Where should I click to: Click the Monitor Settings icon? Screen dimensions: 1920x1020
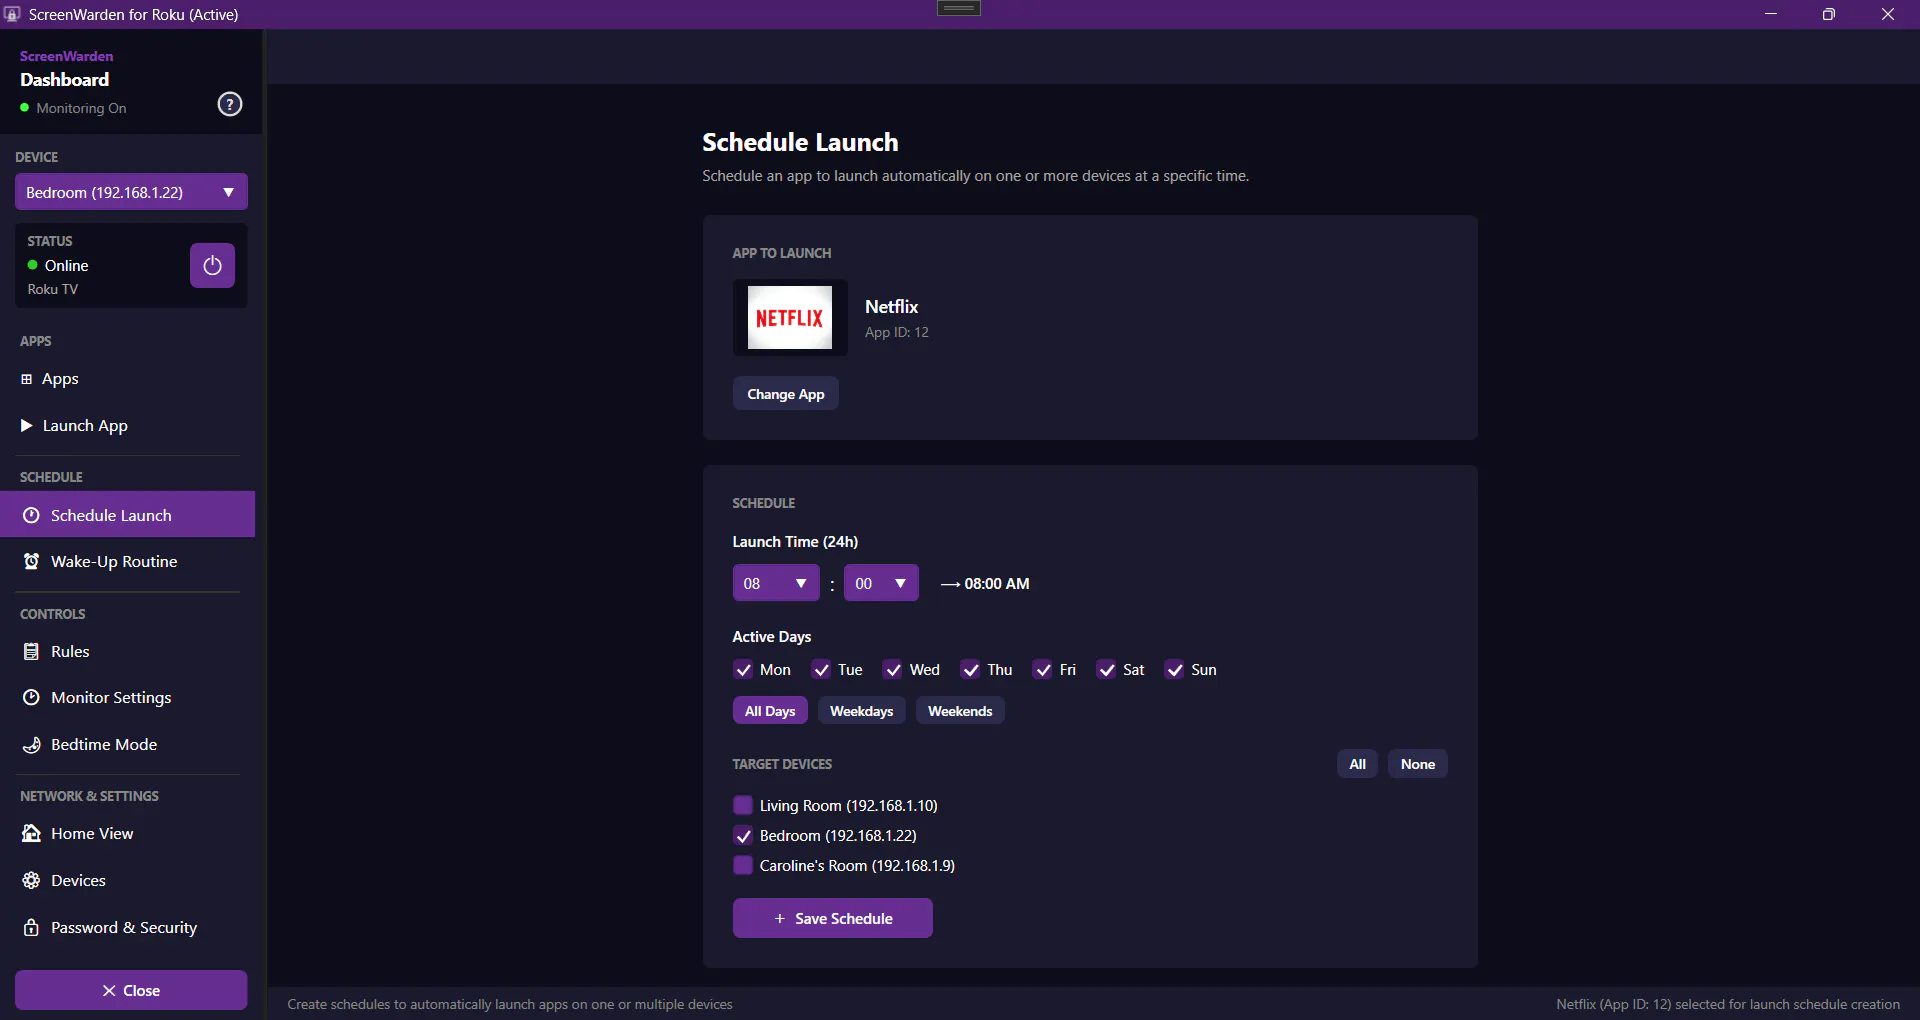pos(31,697)
